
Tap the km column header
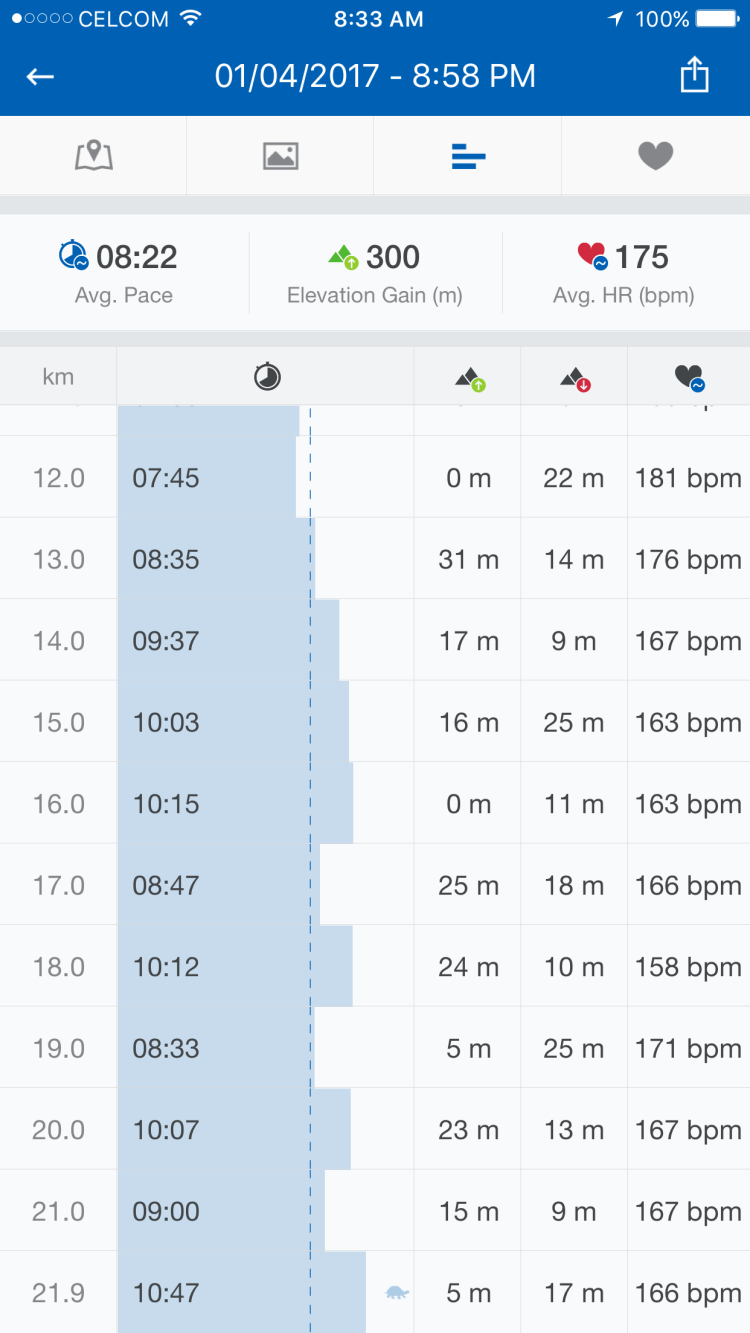click(x=58, y=377)
